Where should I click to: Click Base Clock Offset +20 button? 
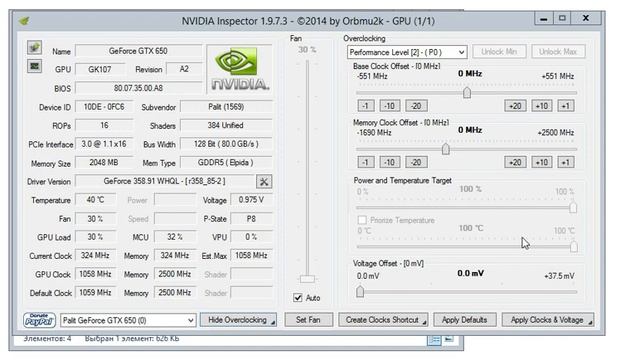tap(515, 106)
